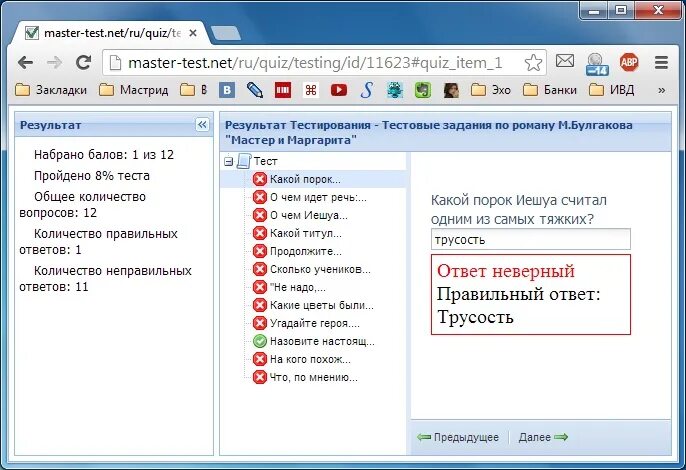Go back with the browser back arrow
The height and width of the screenshot is (470, 686).
point(25,63)
